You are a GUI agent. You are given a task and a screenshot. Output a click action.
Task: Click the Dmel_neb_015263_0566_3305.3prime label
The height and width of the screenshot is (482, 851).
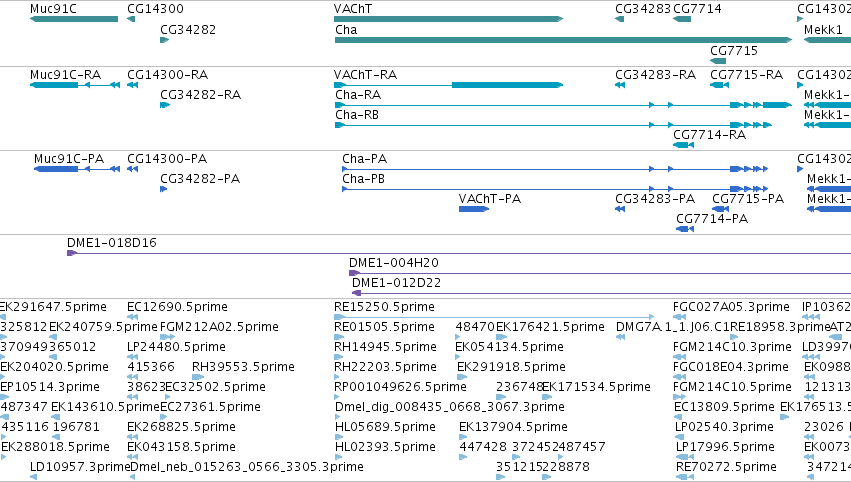pos(247,467)
